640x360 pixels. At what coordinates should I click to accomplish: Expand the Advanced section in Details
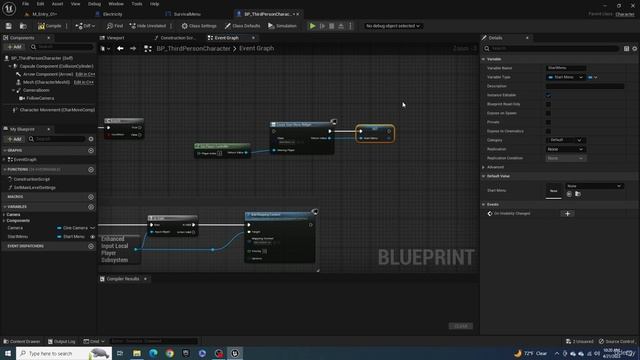(x=484, y=167)
